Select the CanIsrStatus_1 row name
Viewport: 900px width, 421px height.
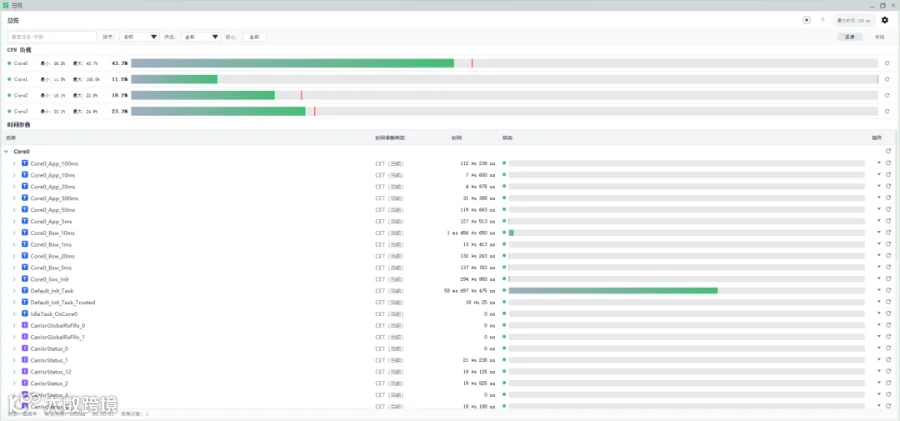49,360
